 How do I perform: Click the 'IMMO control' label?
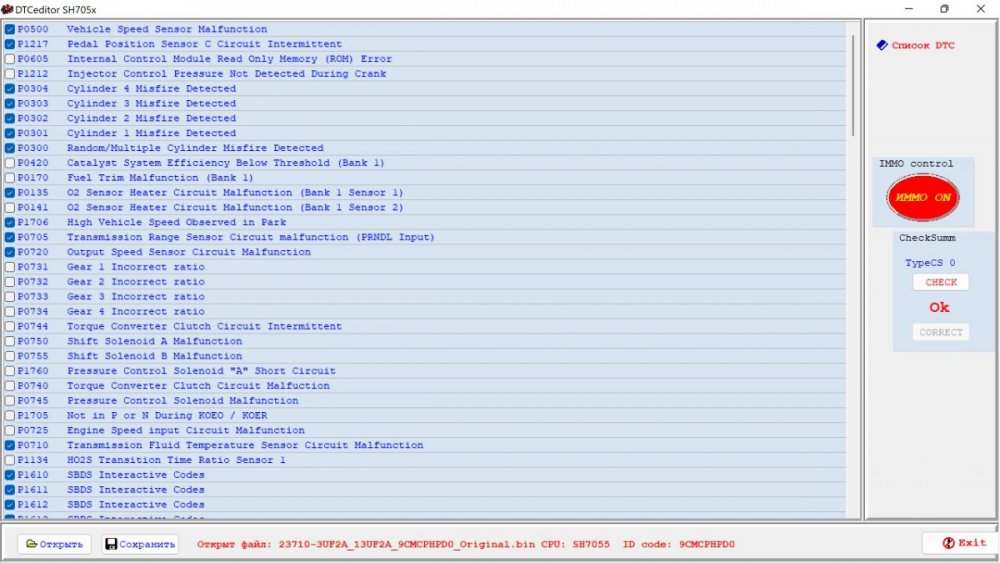click(916, 164)
